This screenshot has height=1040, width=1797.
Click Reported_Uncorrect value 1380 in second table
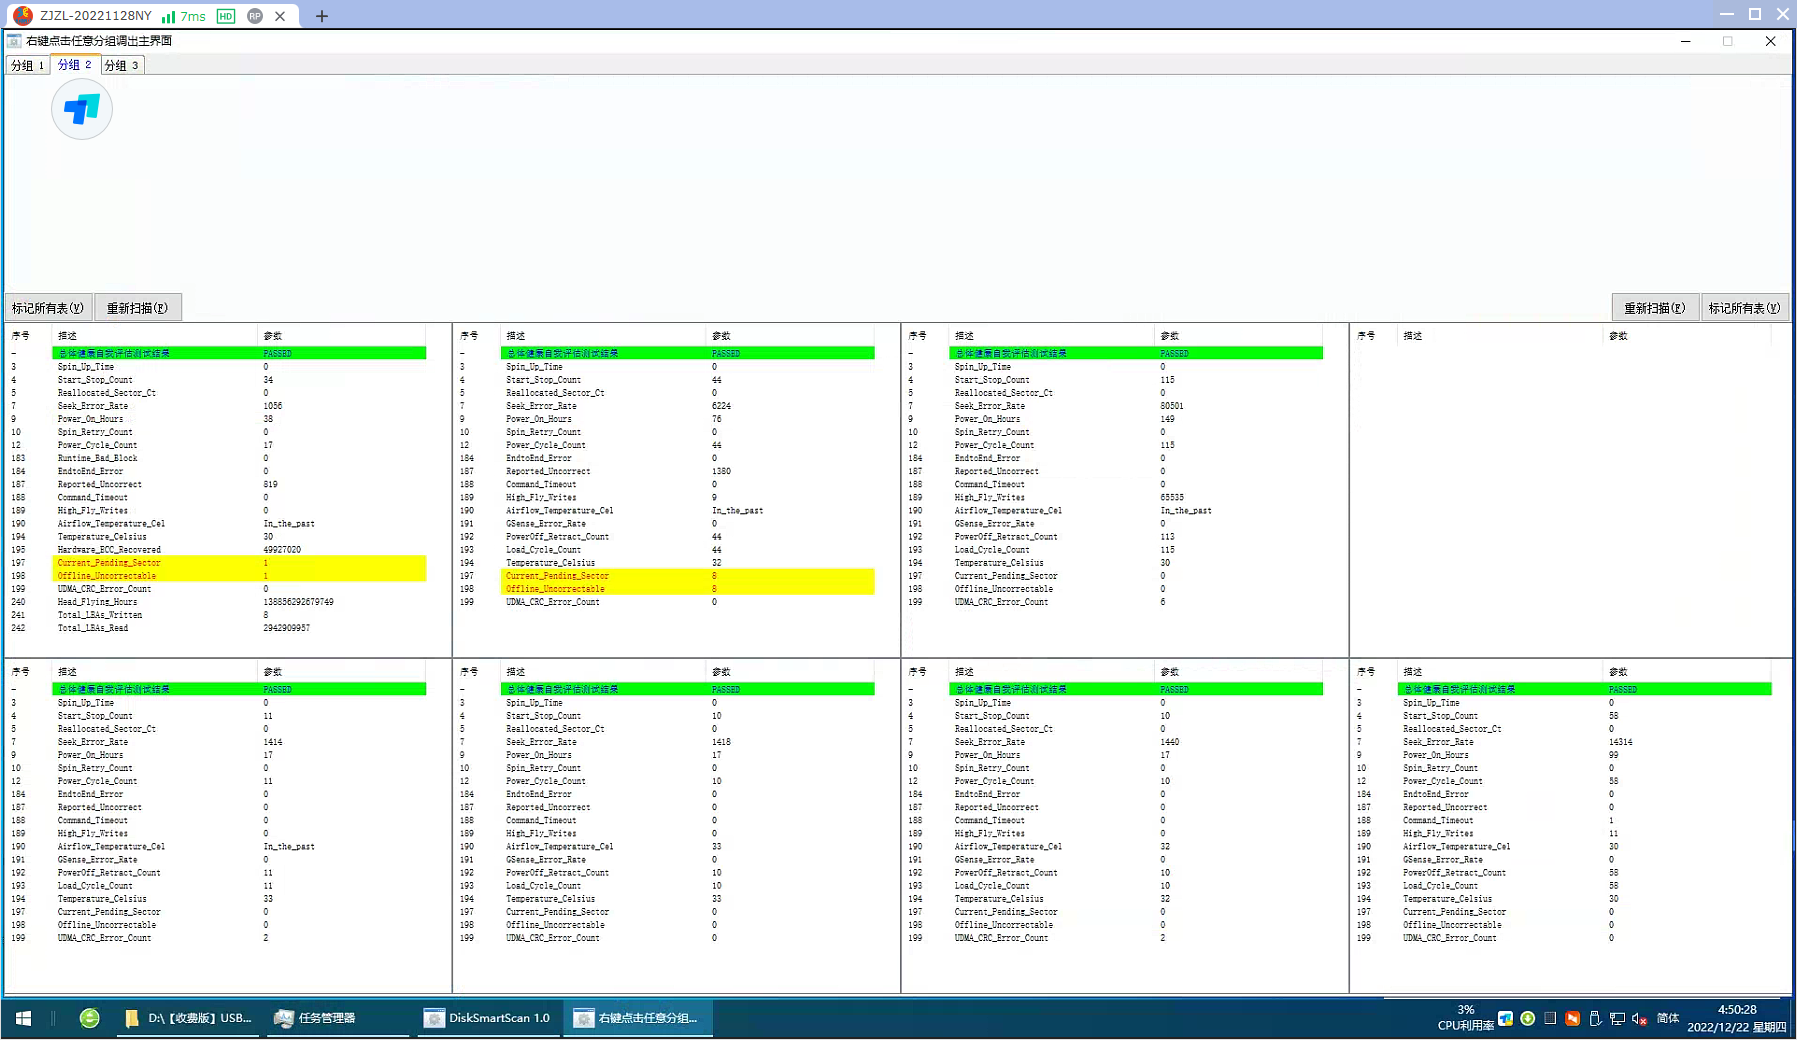[x=721, y=471]
